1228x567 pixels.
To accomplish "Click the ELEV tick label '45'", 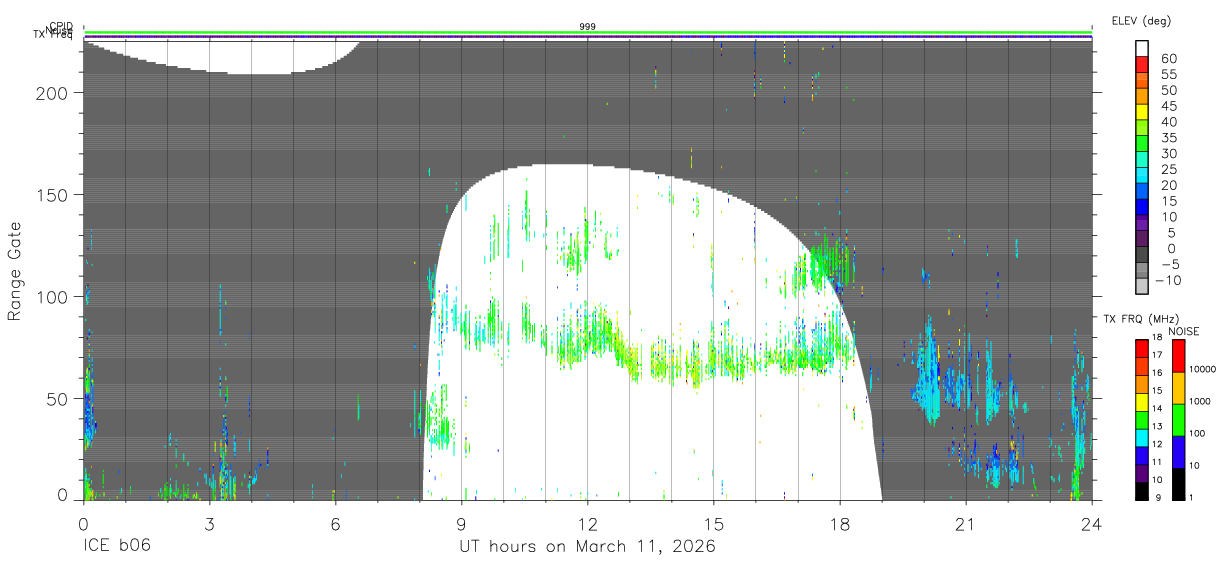I will [x=1169, y=106].
